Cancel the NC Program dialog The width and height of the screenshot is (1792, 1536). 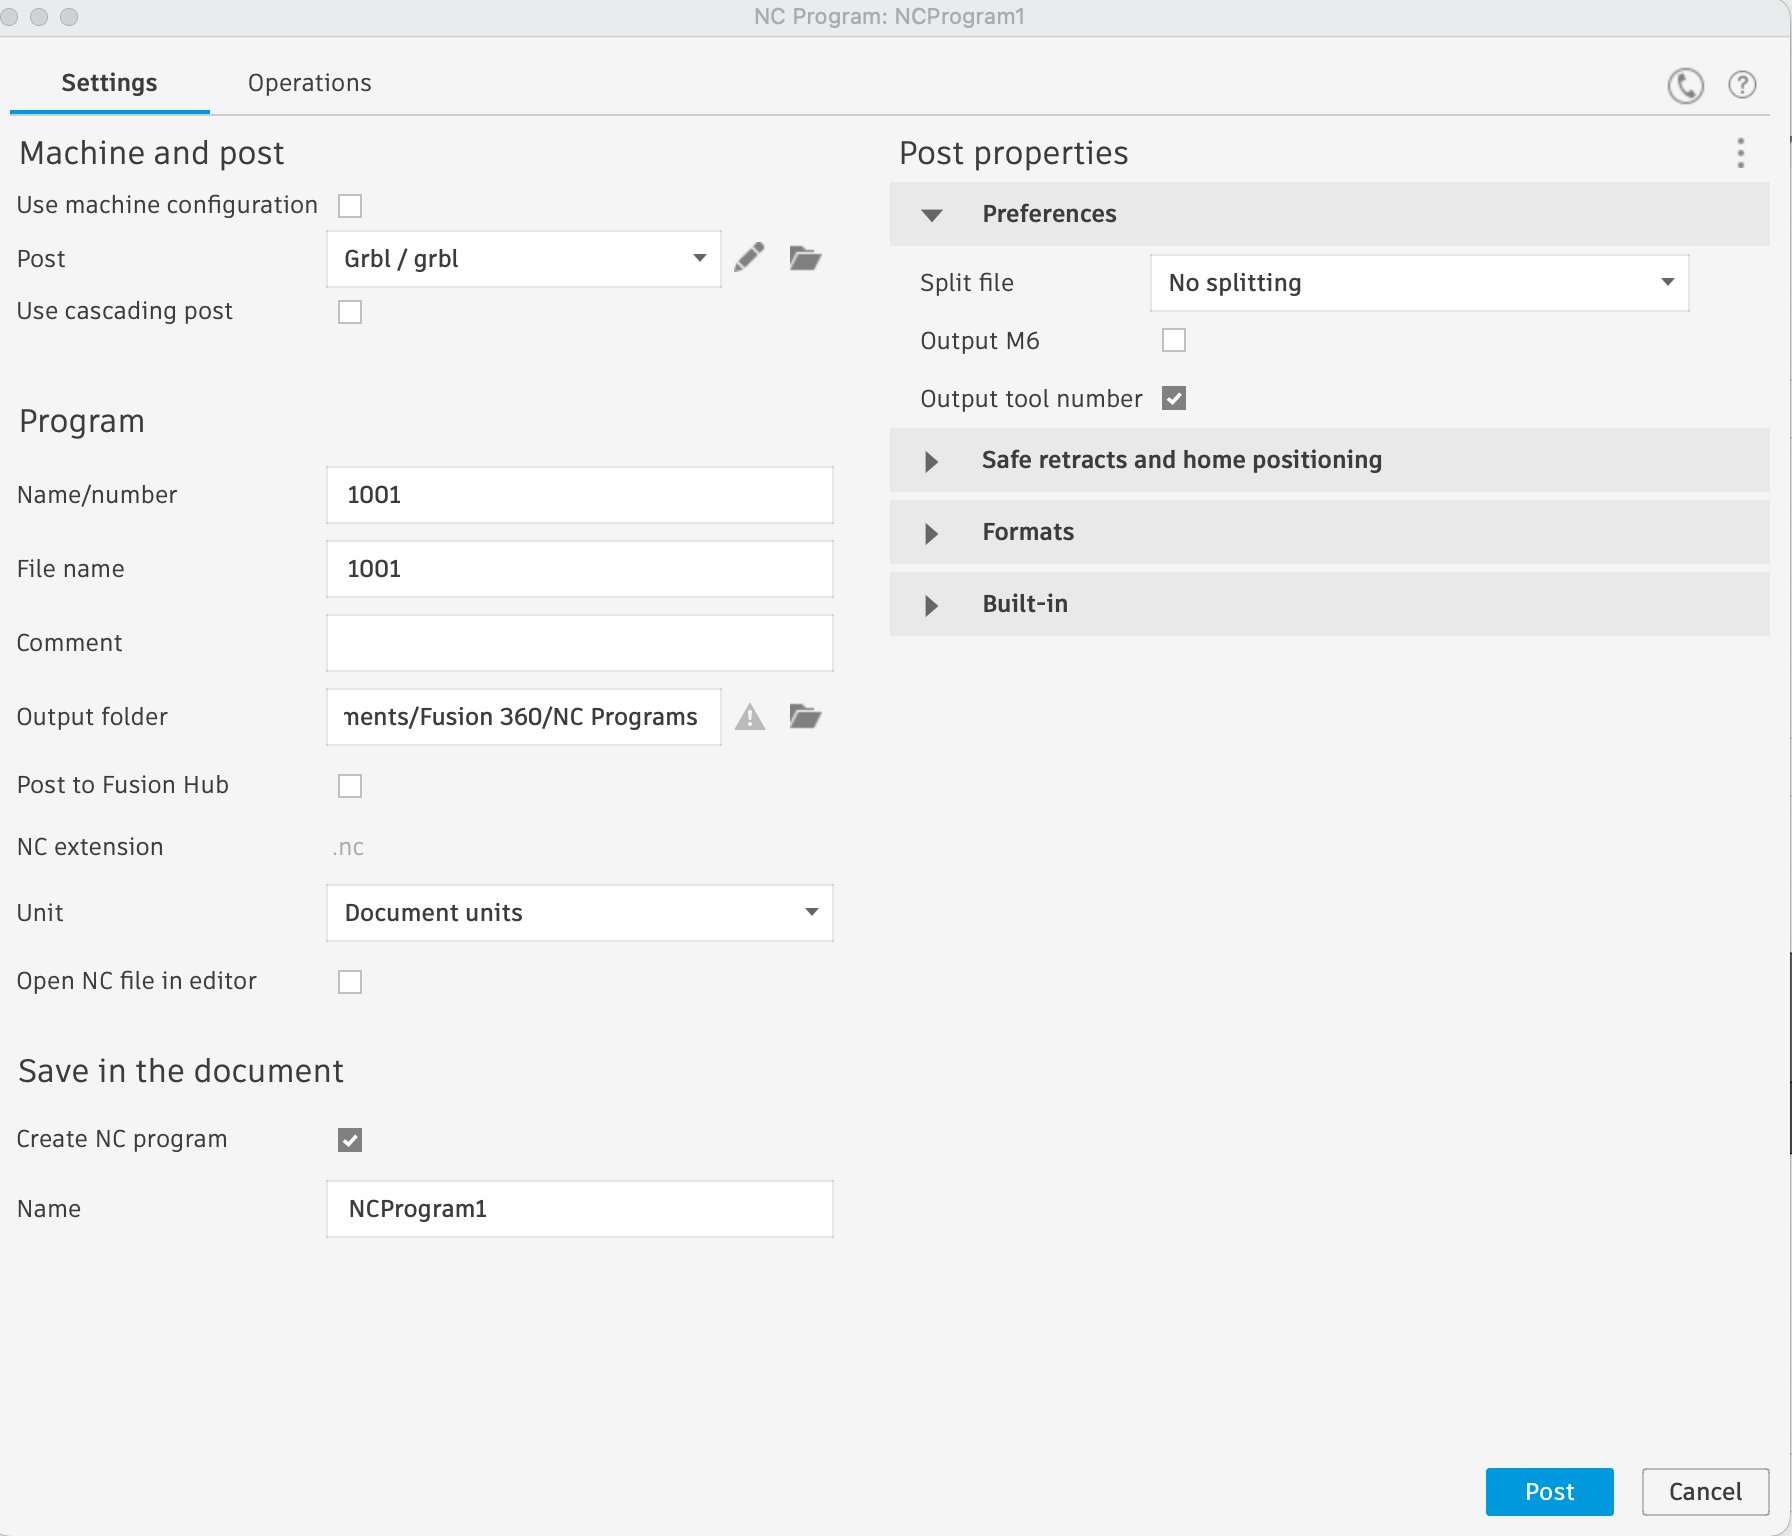[x=1705, y=1491]
